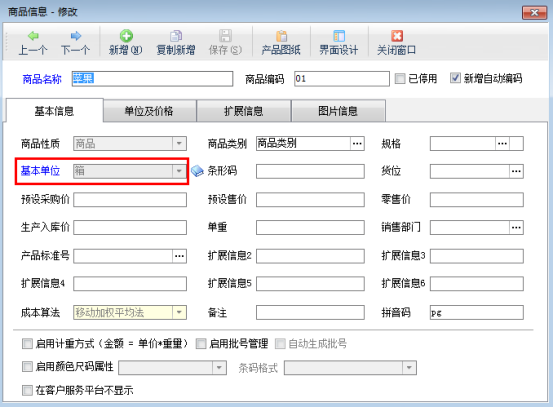Open 界面设计 layout designer icon
This screenshot has height=408, width=554.
[339, 36]
